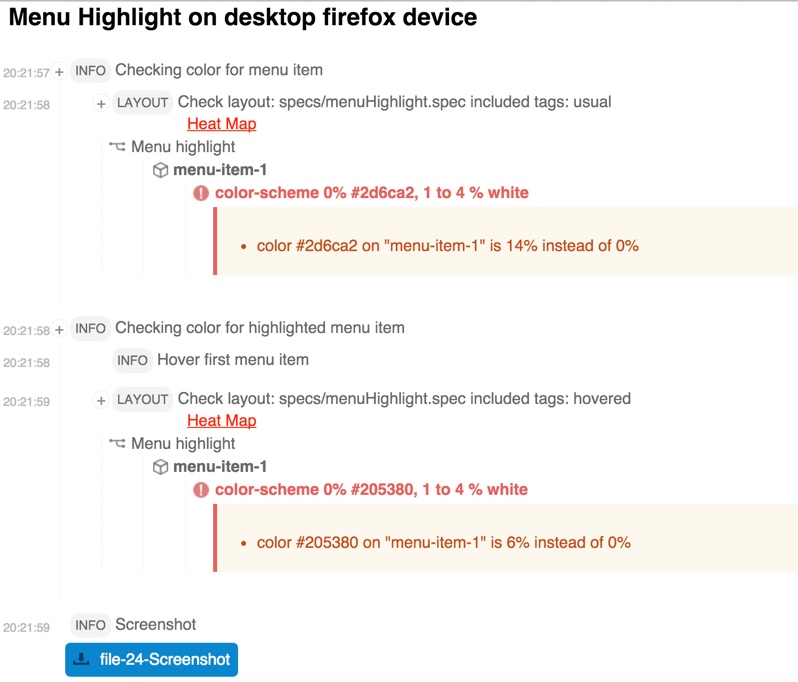Click the download icon on the screenshot button
Screen dimensions: 798x682
pyautogui.click(x=81, y=659)
